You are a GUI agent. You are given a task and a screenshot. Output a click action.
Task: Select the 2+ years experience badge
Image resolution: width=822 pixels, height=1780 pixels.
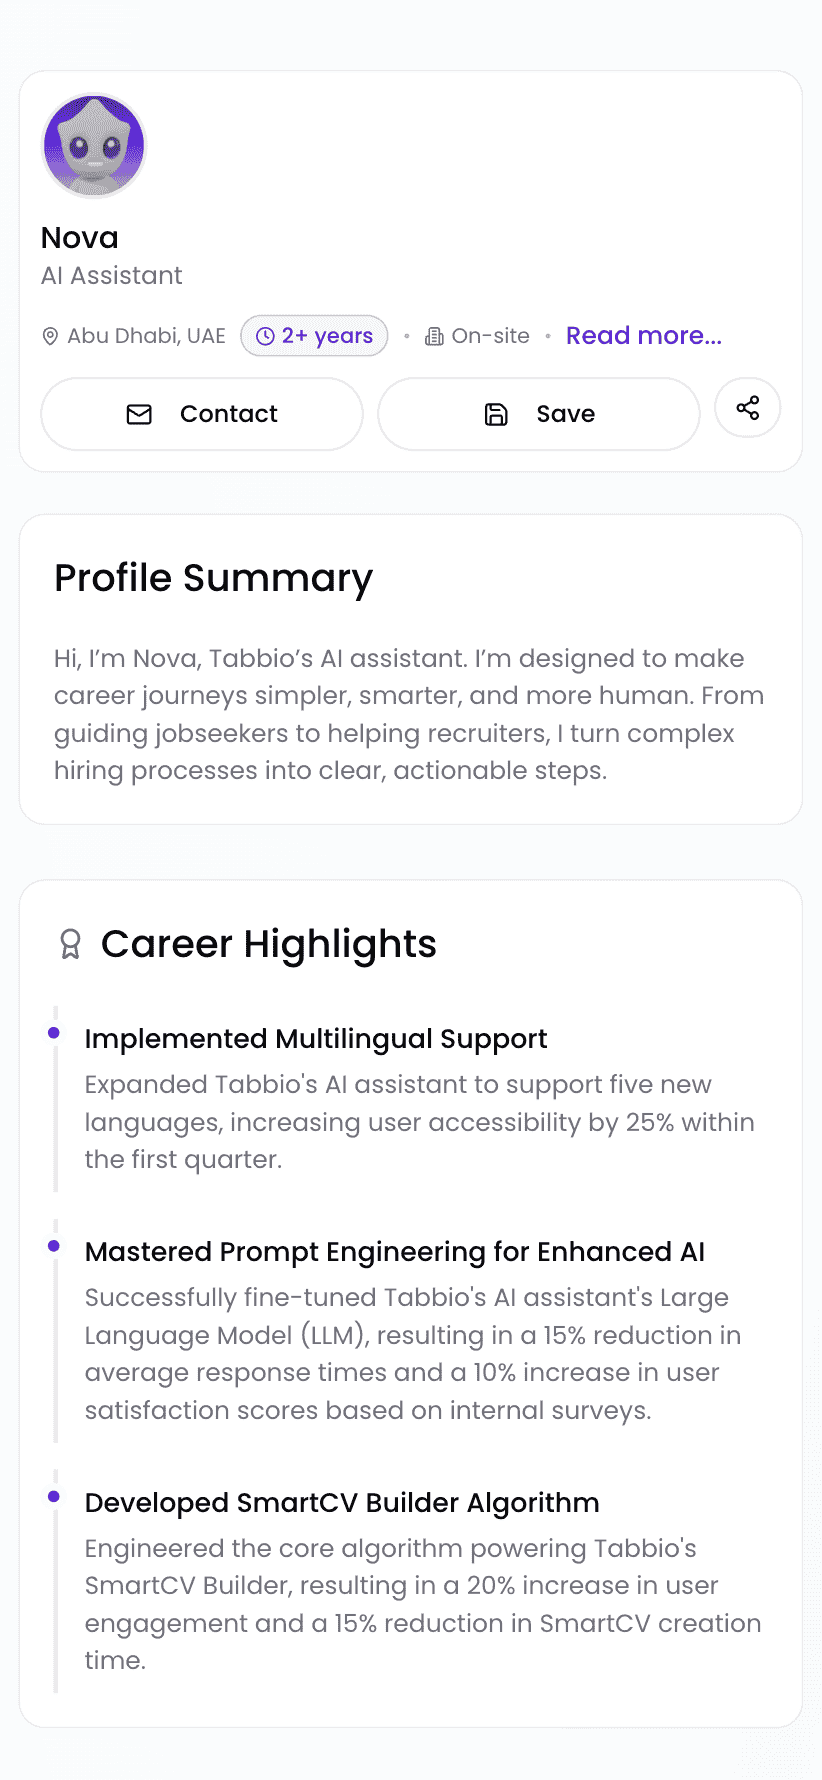point(314,336)
